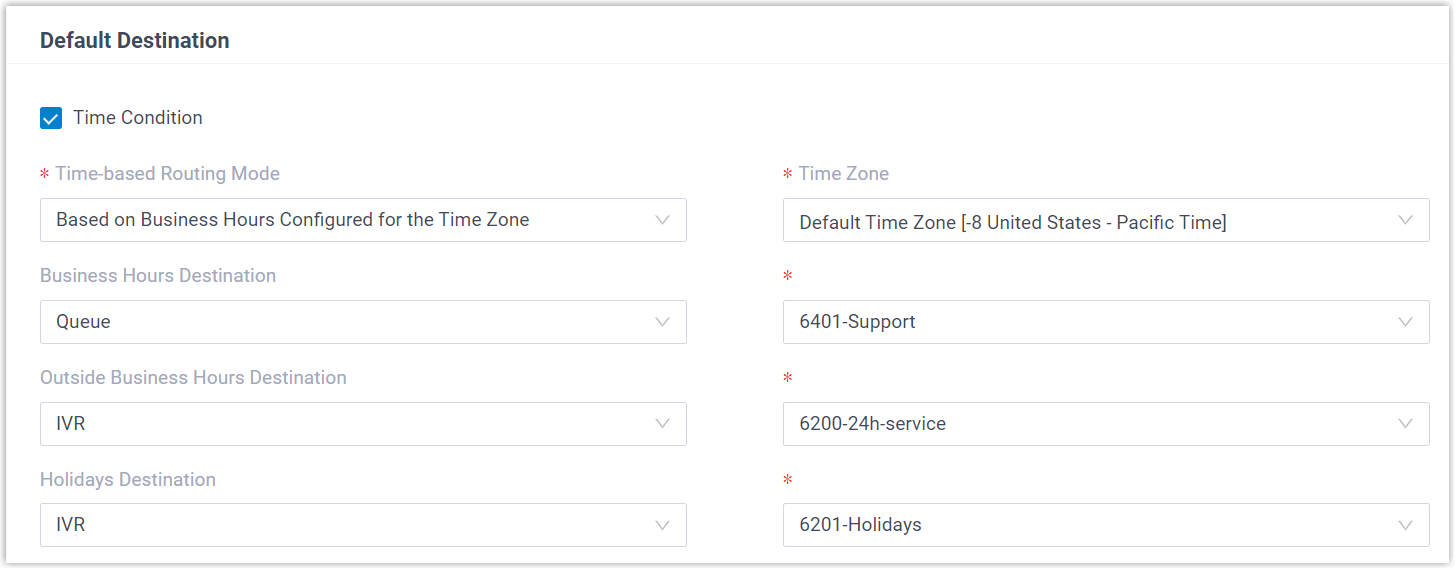Screen dimensions: 1455x569
Task: Uncheck the Time Condition checkbox
Action: [51, 118]
